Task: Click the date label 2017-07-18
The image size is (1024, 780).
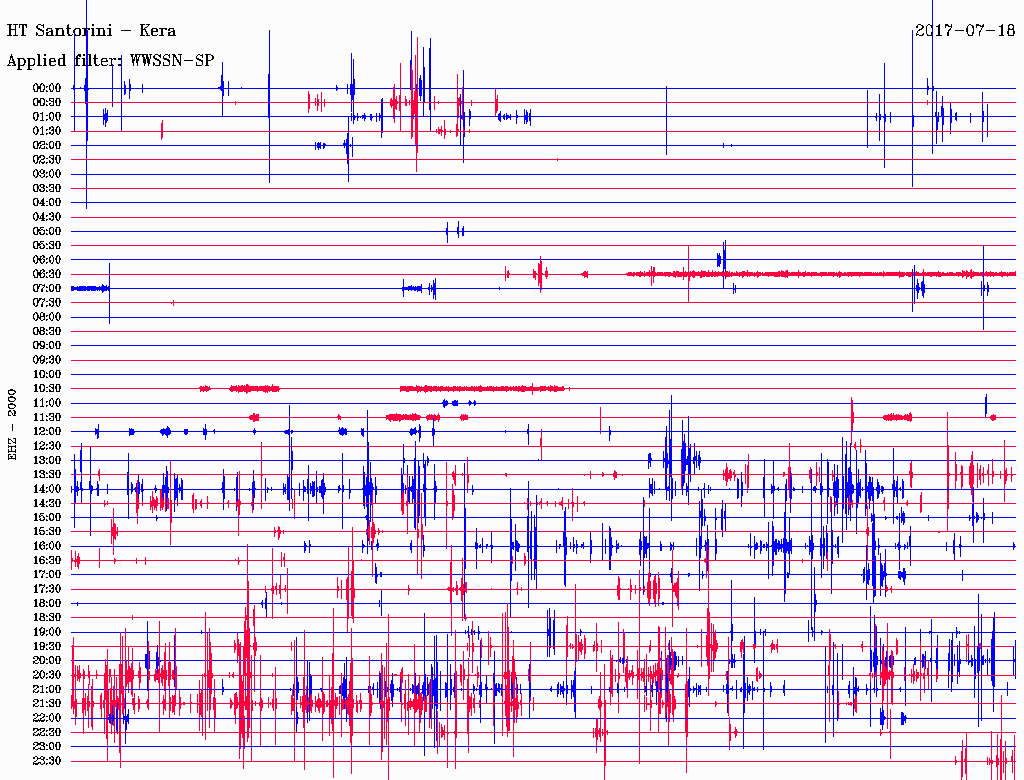Action: 965,30
